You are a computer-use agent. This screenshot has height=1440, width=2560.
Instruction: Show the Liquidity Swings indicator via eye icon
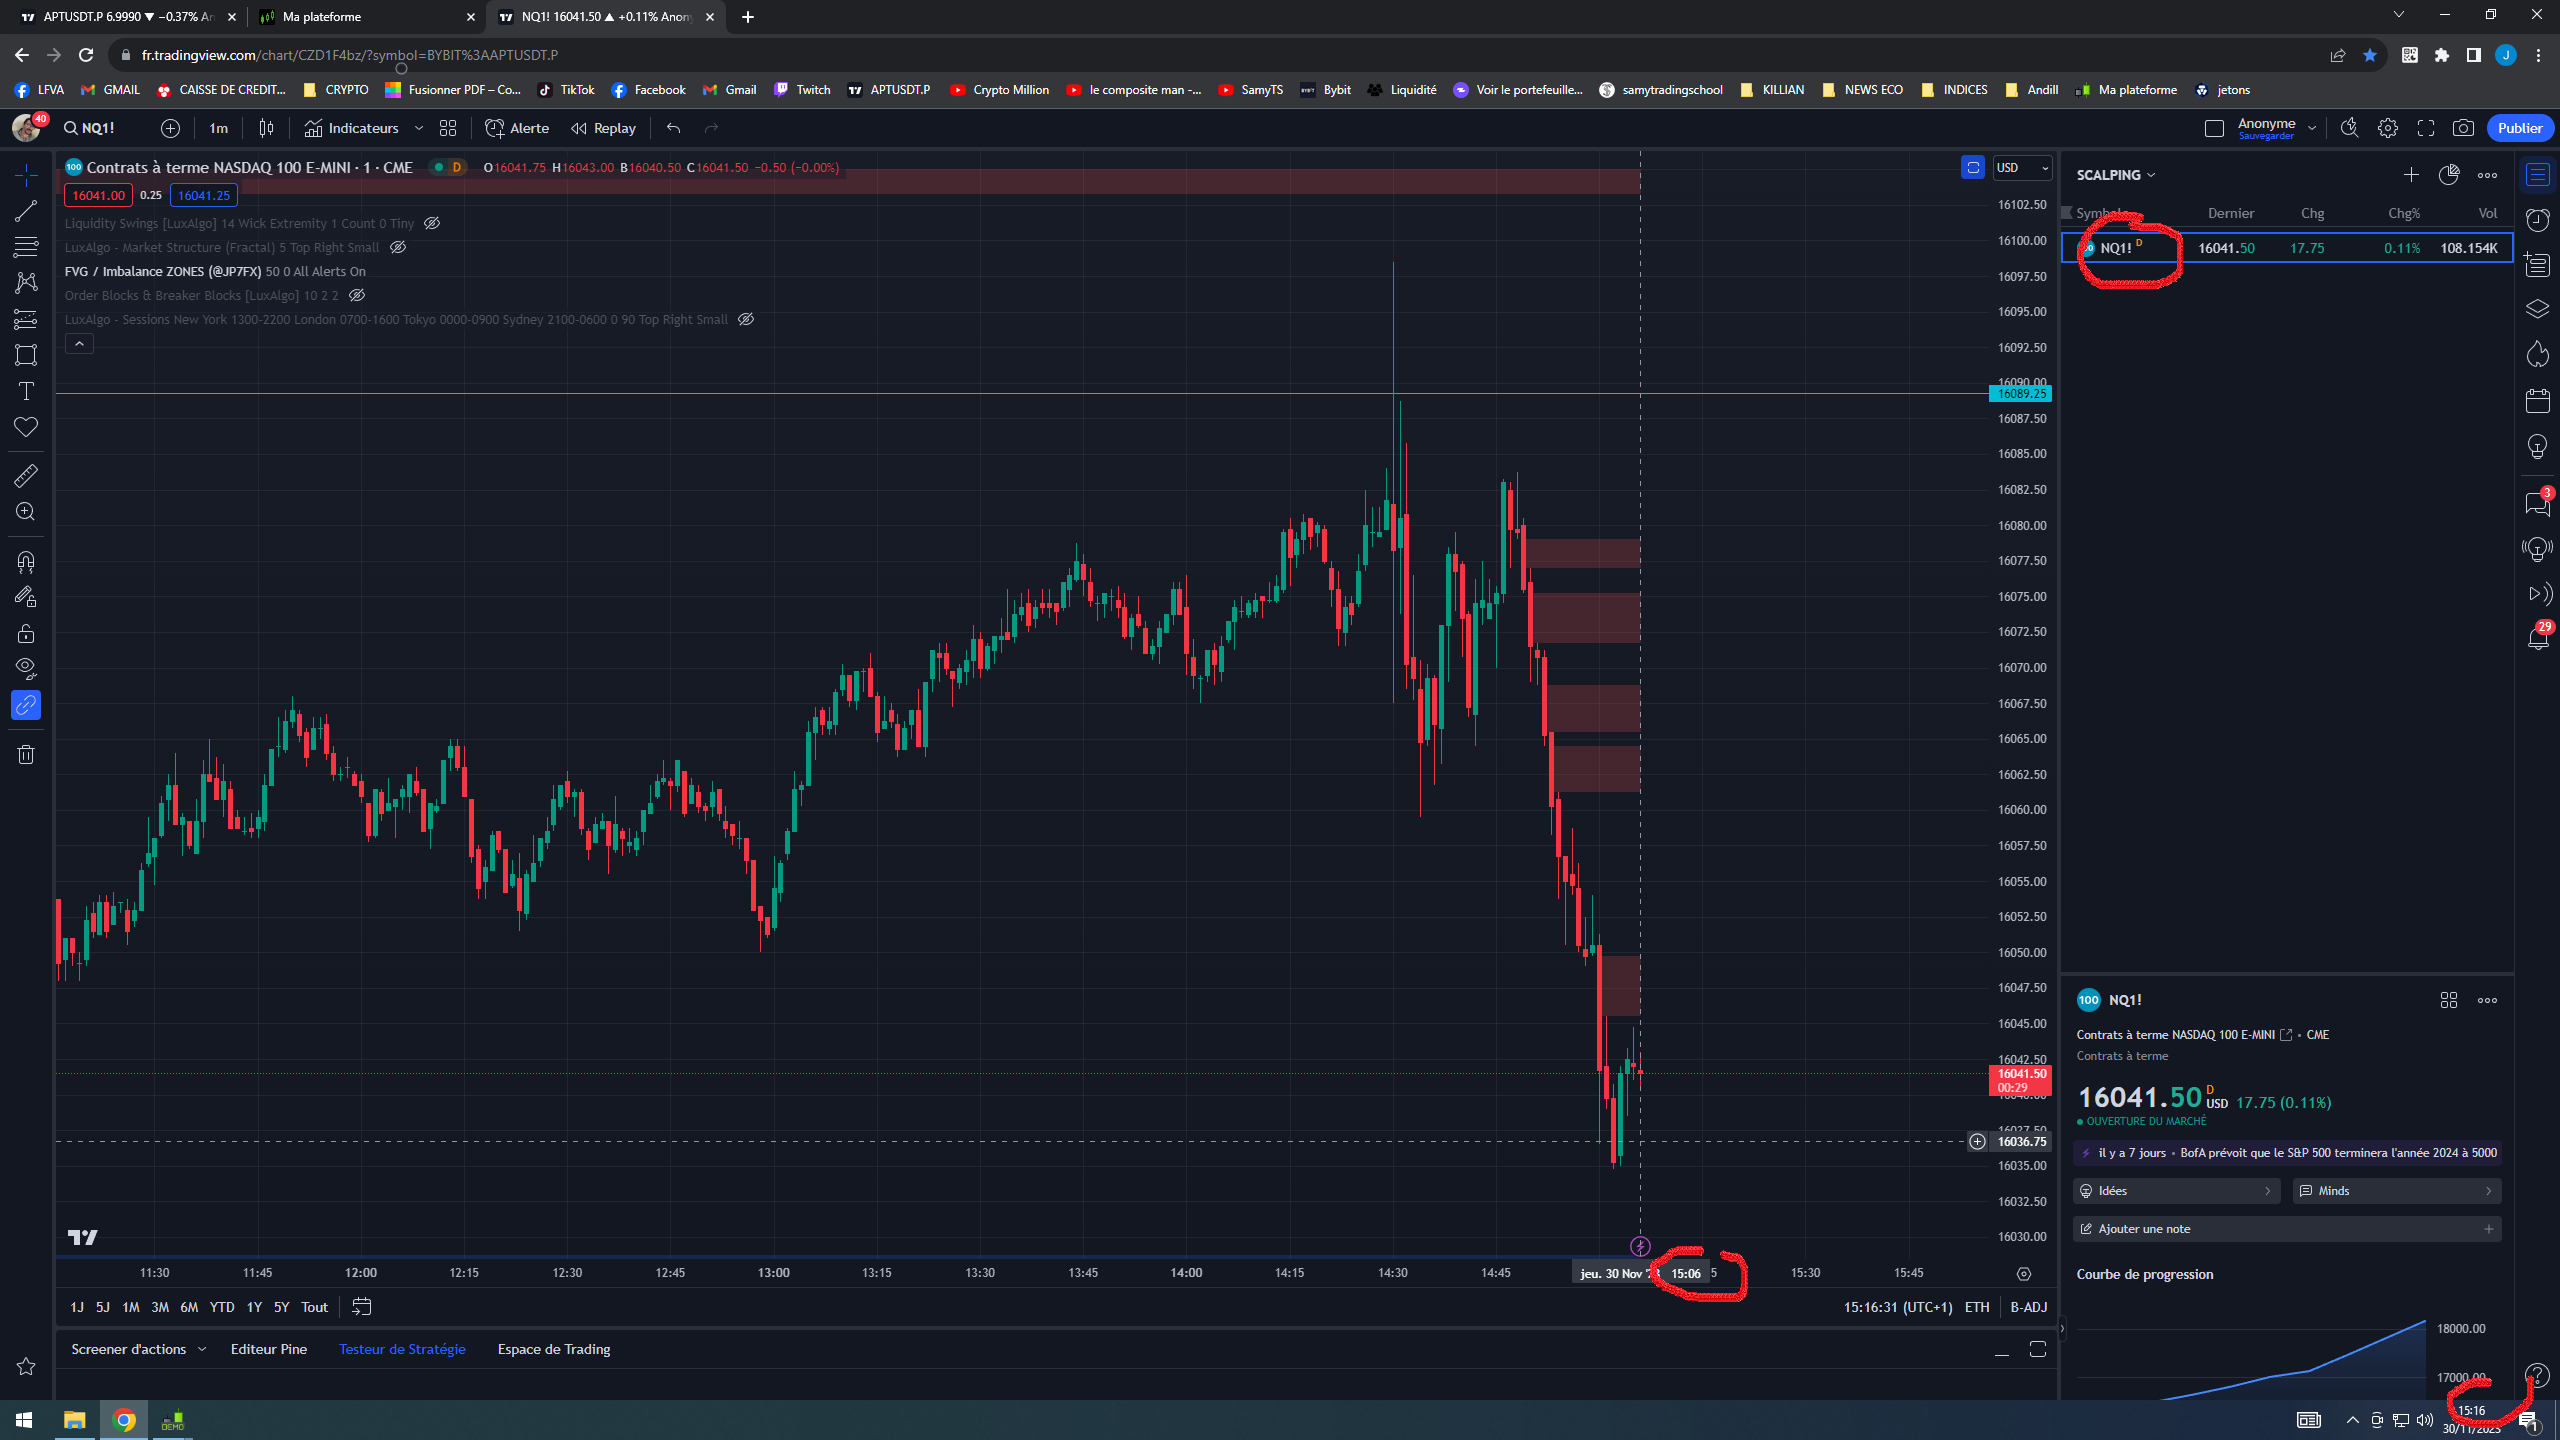432,224
